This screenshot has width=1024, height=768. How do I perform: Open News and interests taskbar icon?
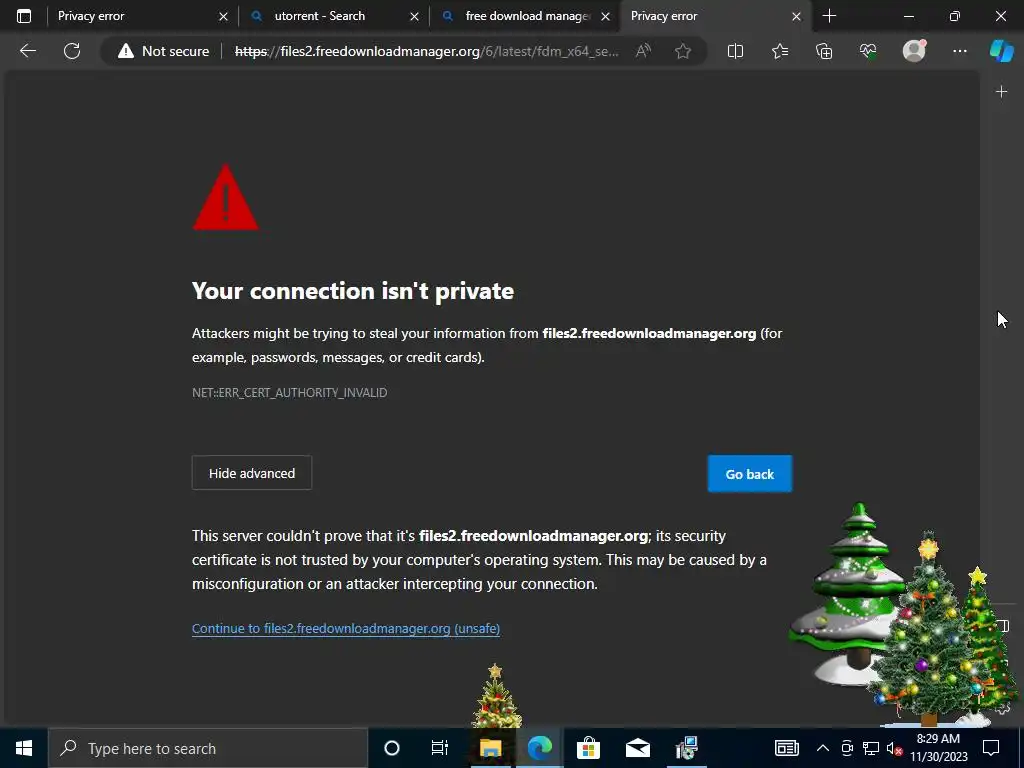coord(786,748)
